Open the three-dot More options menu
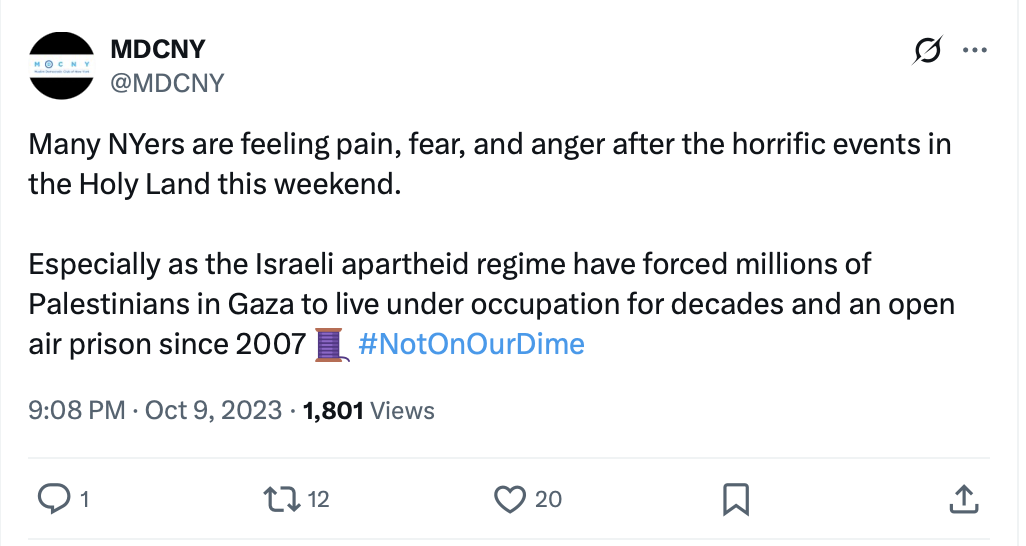The height and width of the screenshot is (546, 1026). pos(973,50)
